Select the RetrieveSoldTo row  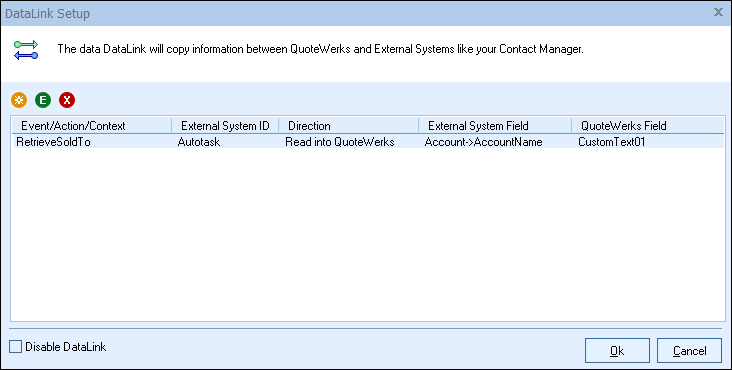point(368,141)
